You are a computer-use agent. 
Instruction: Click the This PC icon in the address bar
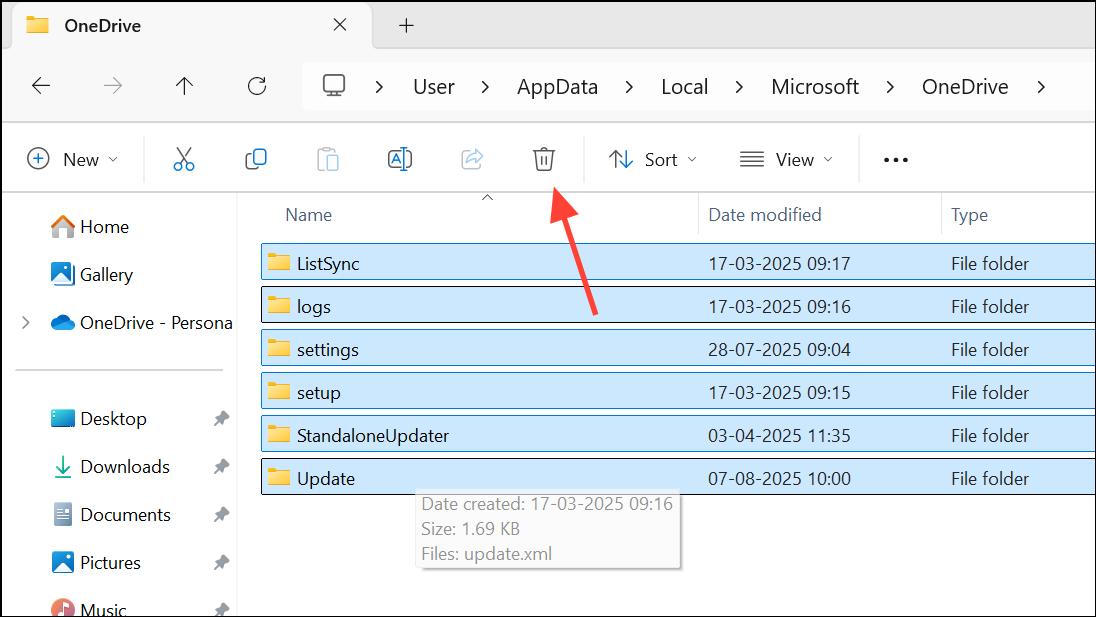pos(334,86)
